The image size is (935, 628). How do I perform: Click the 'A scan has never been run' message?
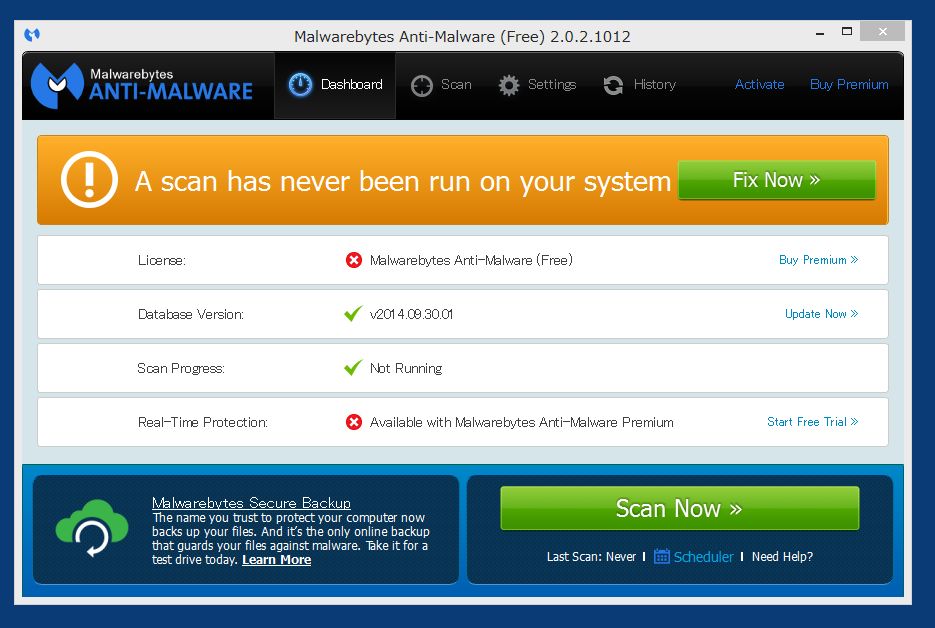(403, 181)
